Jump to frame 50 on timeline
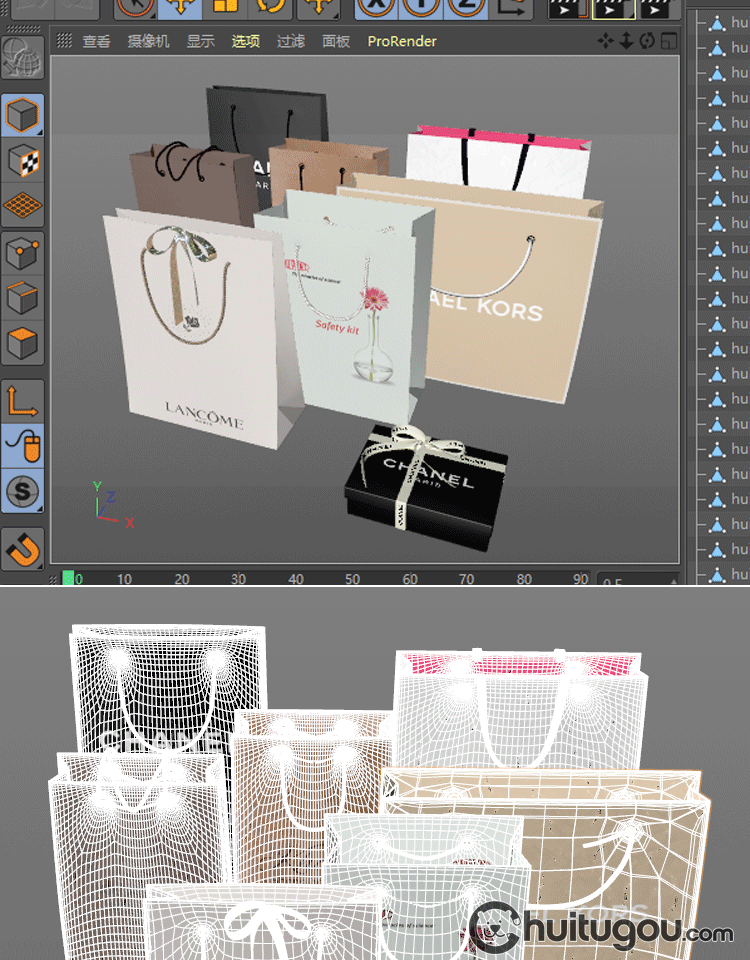 pyautogui.click(x=352, y=579)
